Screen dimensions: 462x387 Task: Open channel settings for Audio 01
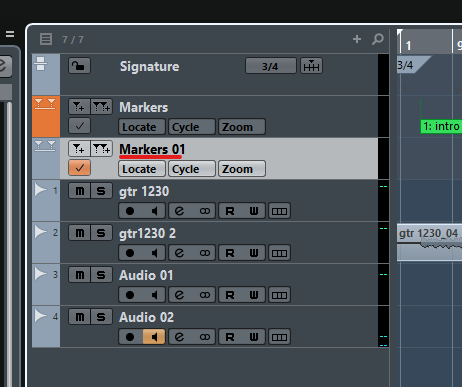(179, 295)
